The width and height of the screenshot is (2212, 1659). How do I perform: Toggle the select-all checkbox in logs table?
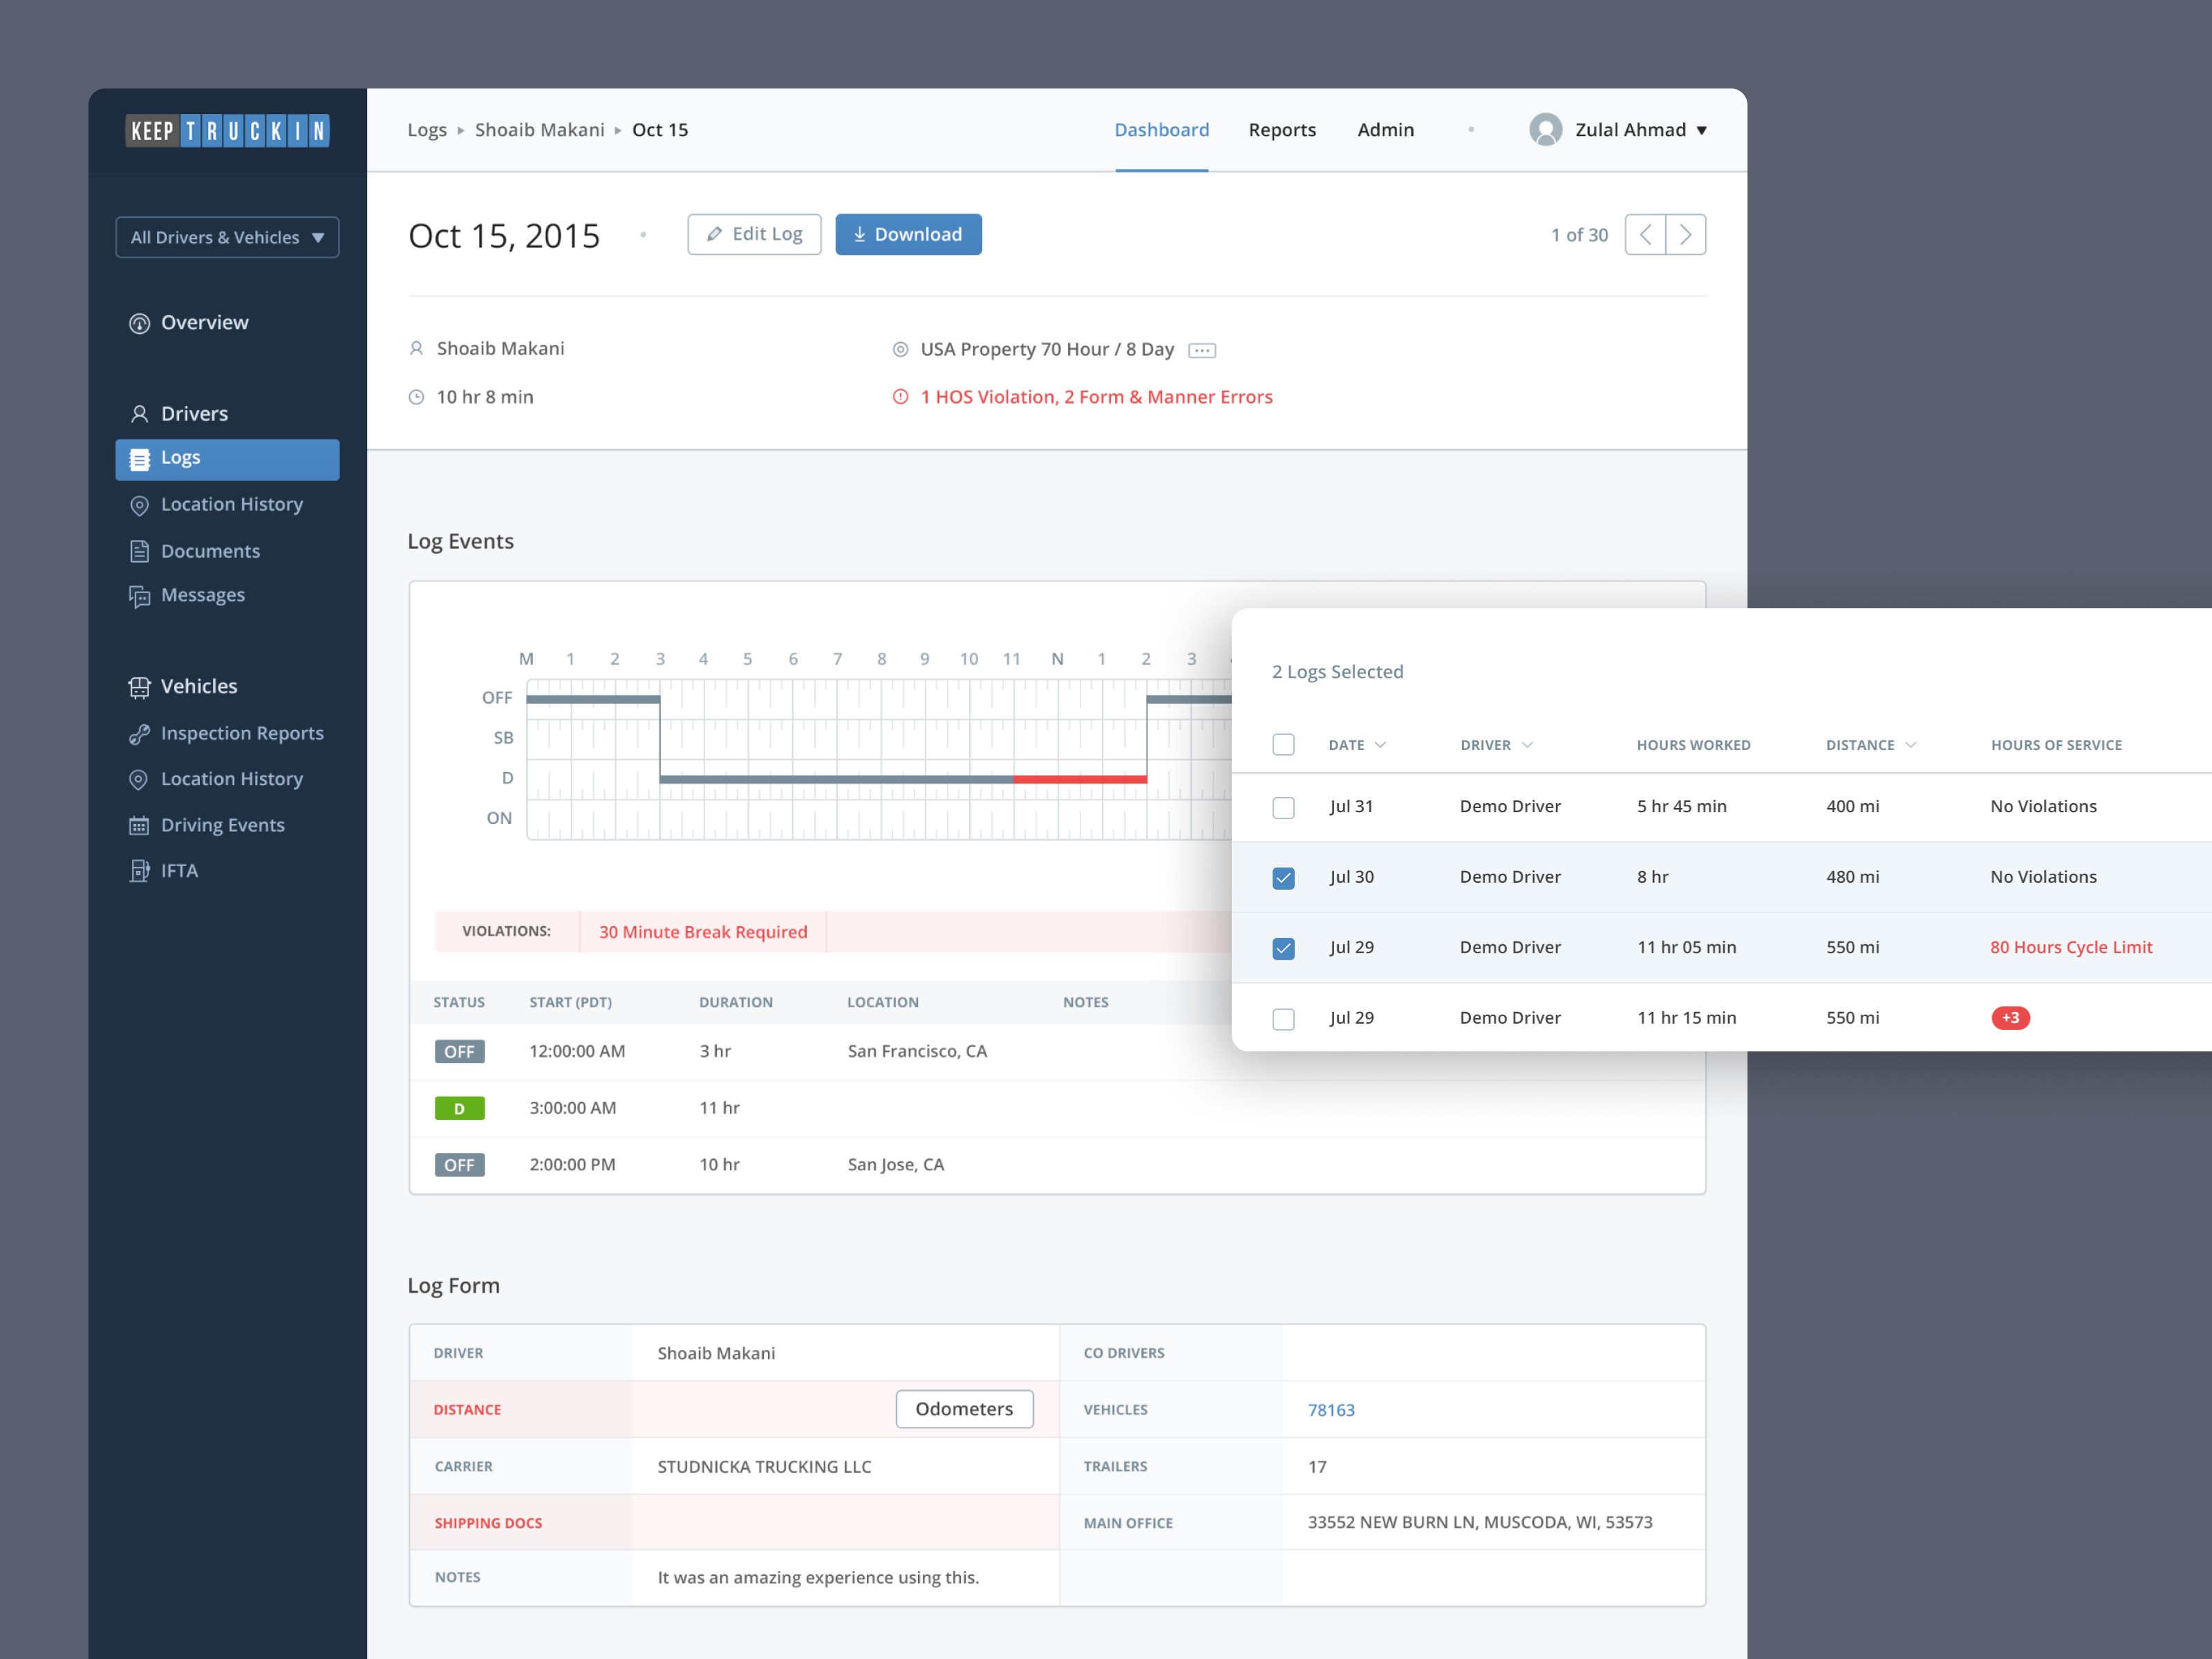(1284, 744)
